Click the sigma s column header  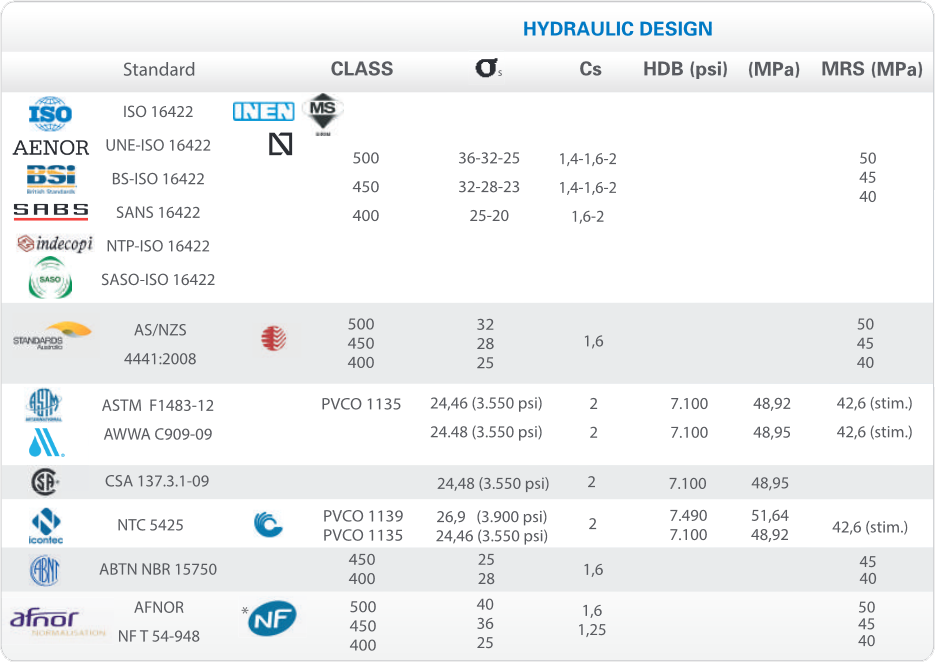coord(488,68)
